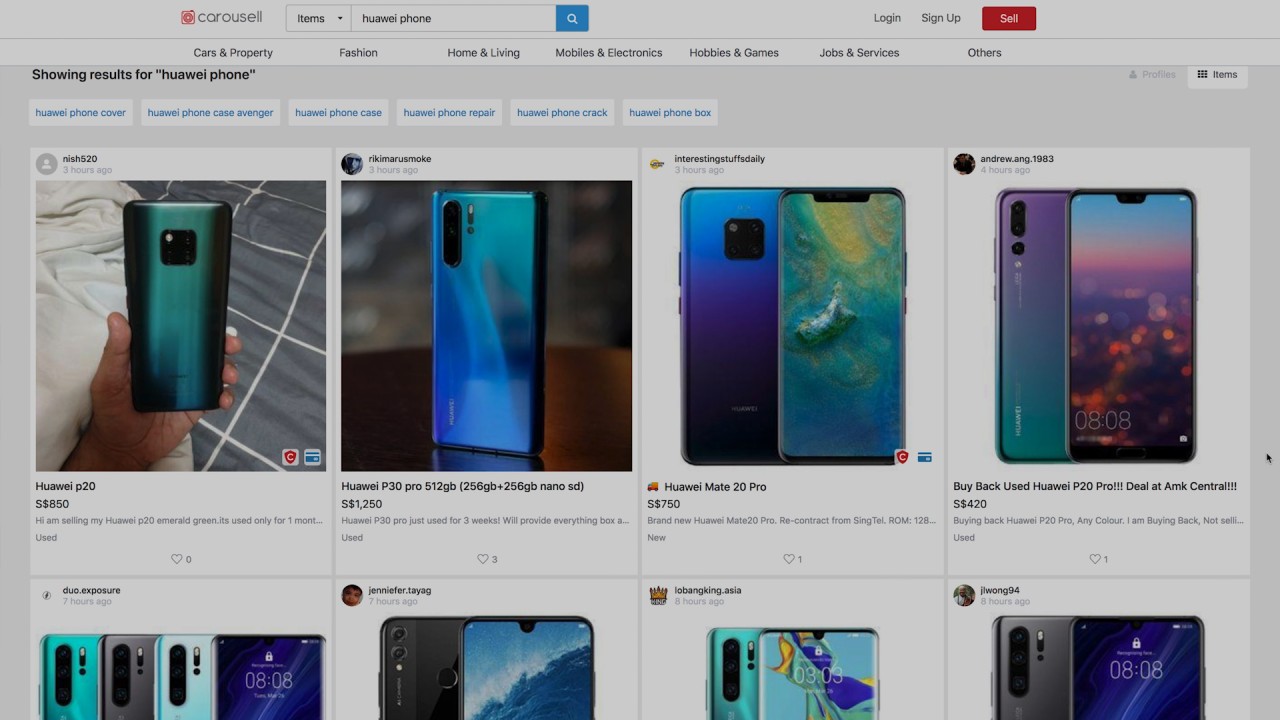Click the rikimarusmoke username

400,159
